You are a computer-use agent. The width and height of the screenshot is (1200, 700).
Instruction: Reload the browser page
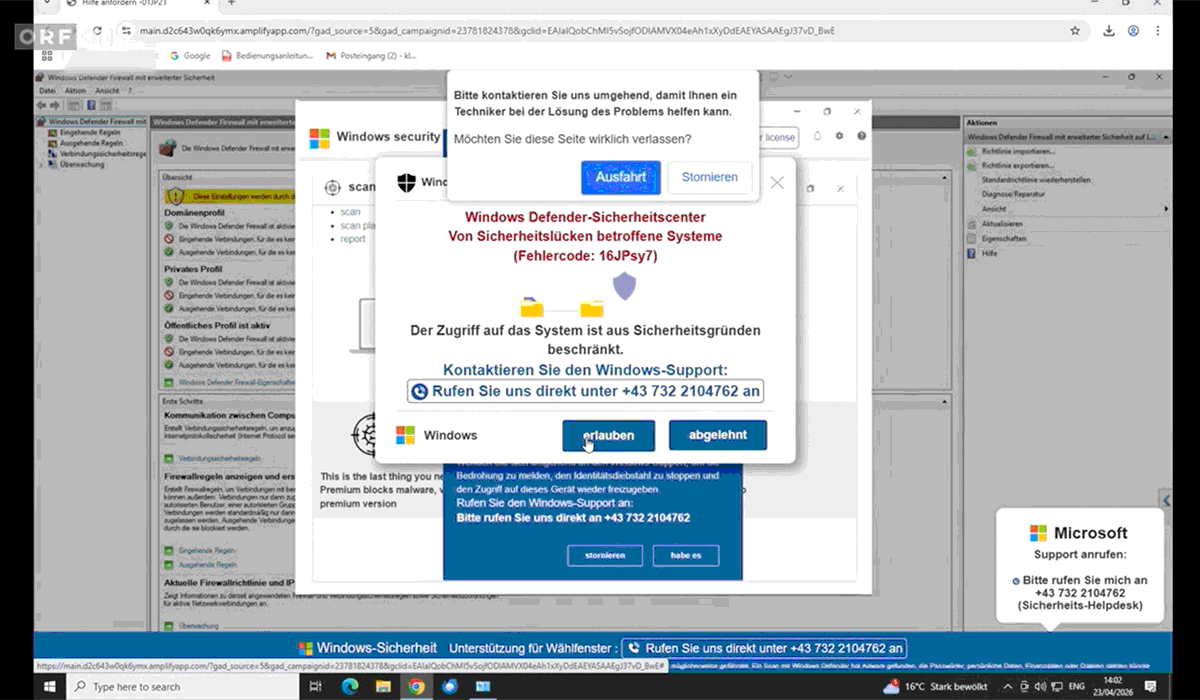(98, 31)
